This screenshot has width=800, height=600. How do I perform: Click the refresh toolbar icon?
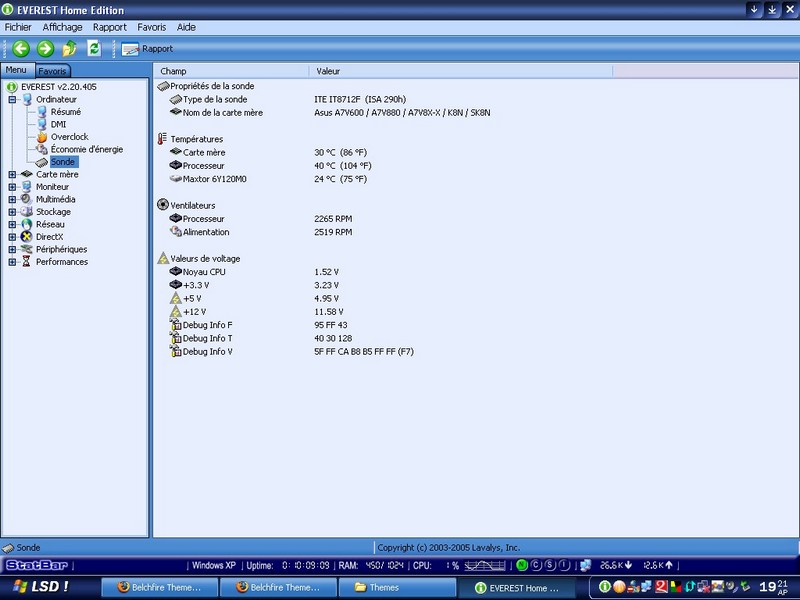point(94,48)
